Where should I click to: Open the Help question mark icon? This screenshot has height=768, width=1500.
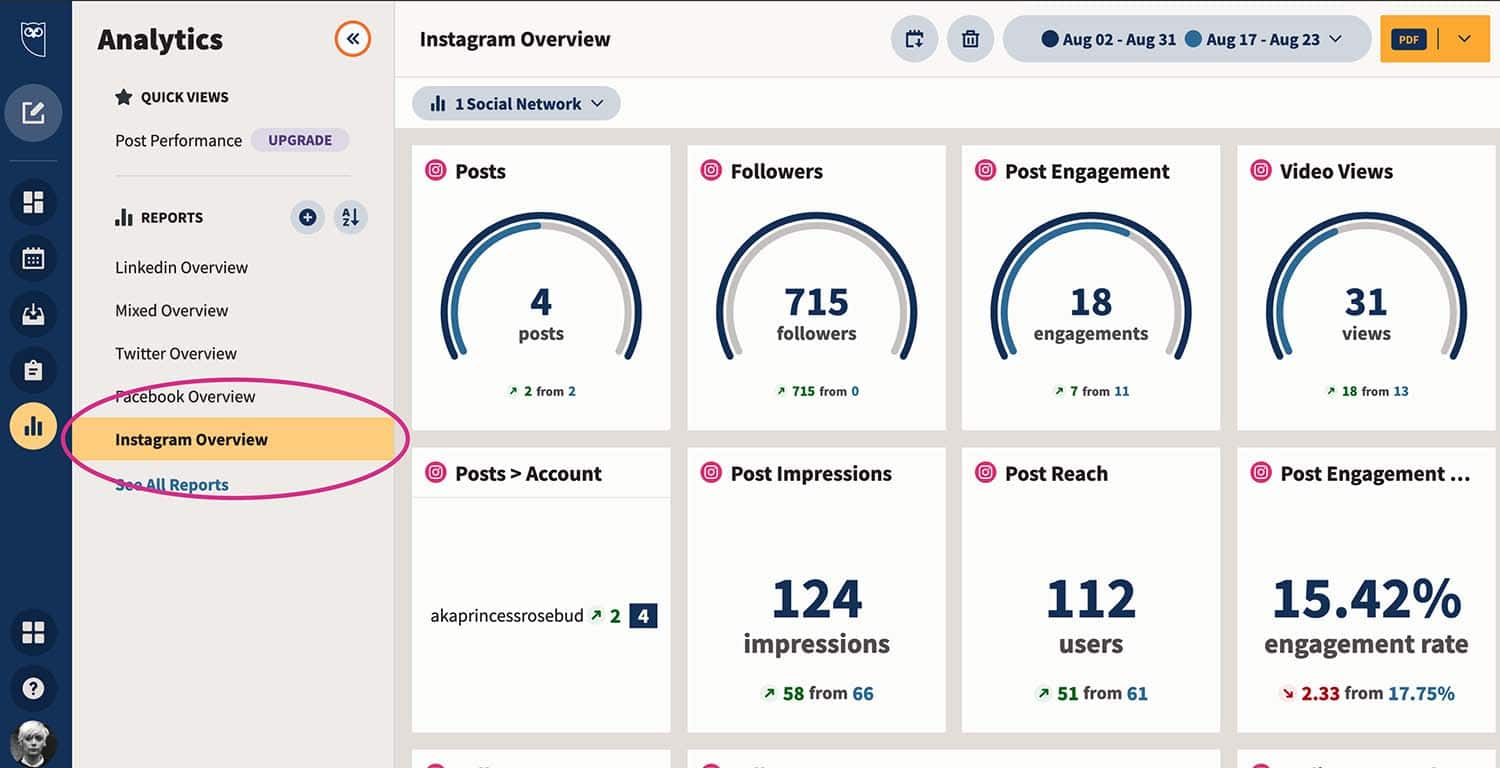click(33, 689)
